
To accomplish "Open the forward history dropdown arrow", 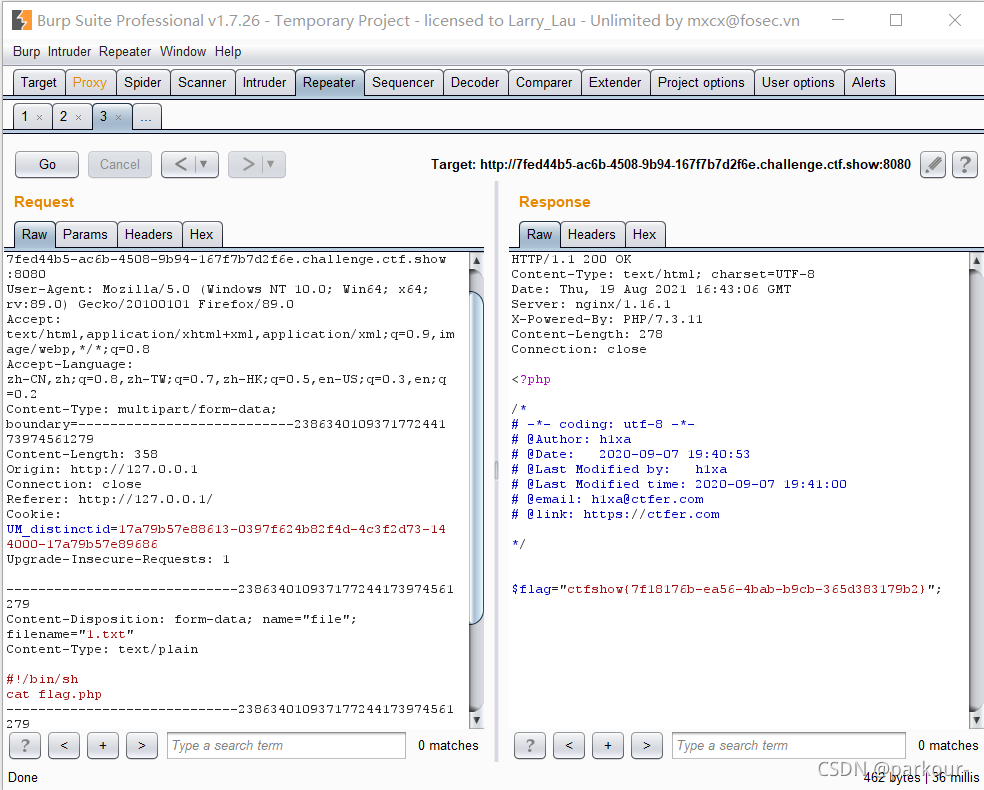I will tap(270, 164).
